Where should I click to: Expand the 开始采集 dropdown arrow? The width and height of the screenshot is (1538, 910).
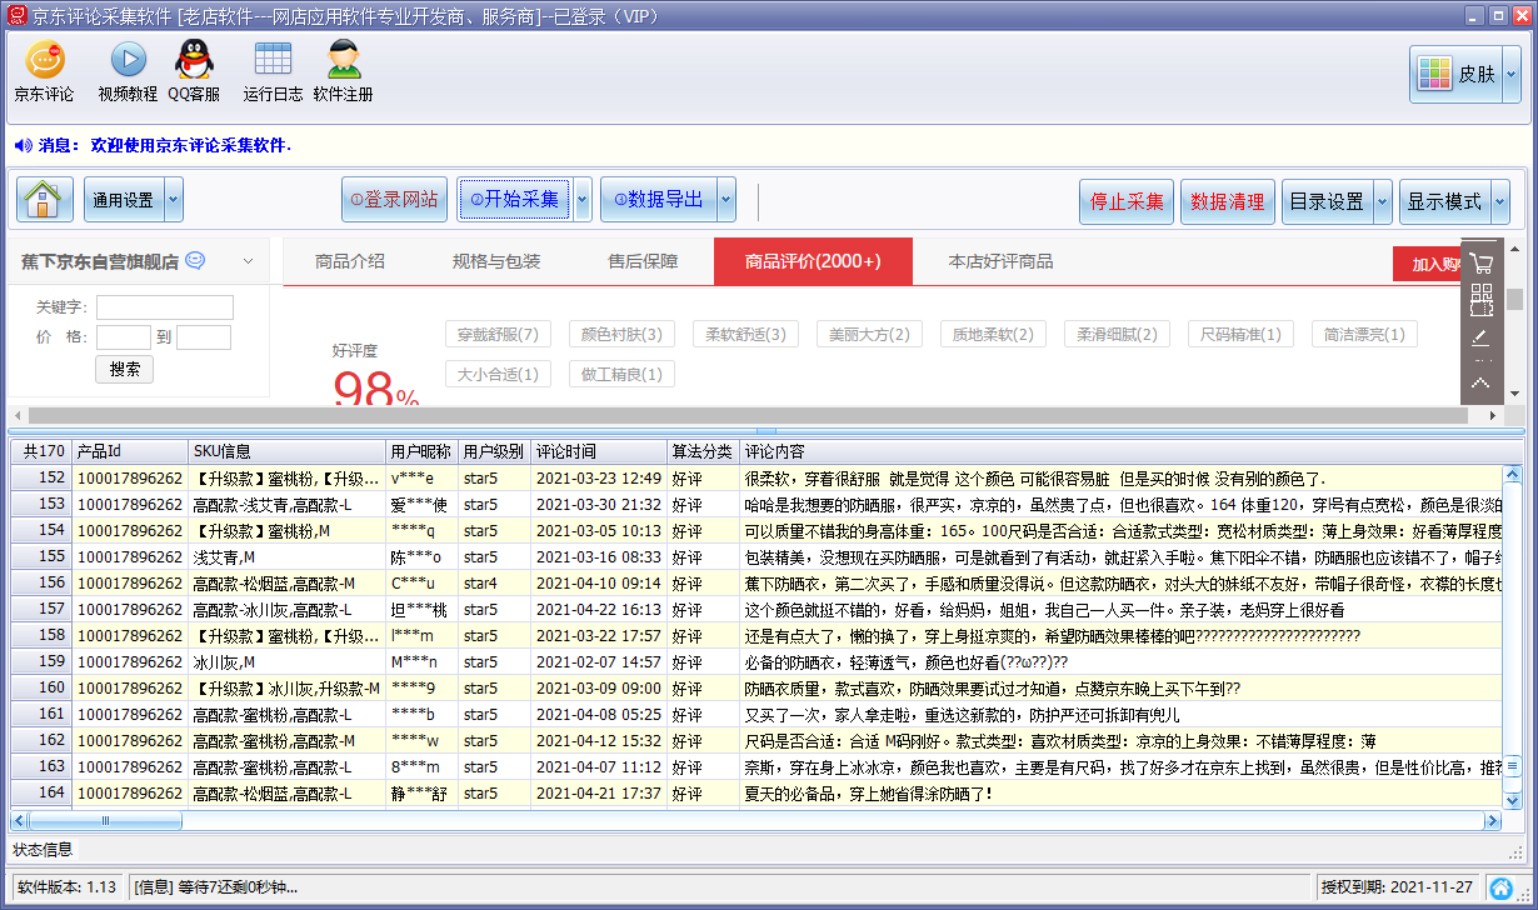[582, 200]
